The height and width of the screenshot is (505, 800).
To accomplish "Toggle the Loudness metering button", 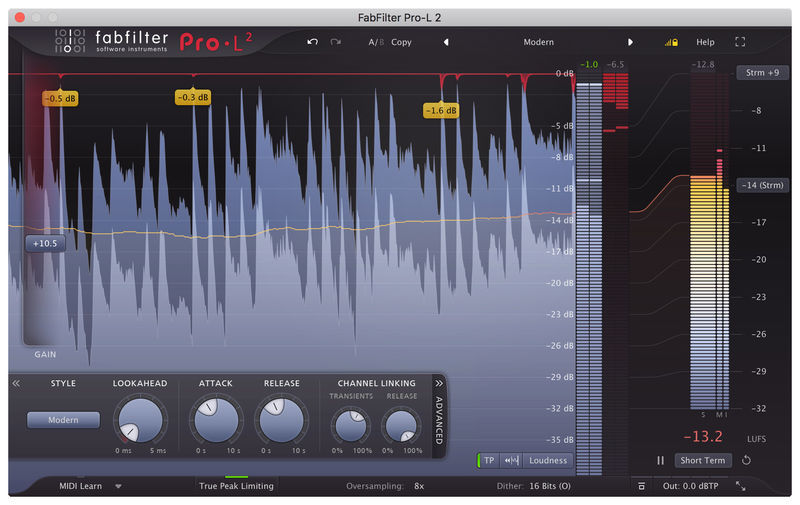I will click(x=547, y=460).
